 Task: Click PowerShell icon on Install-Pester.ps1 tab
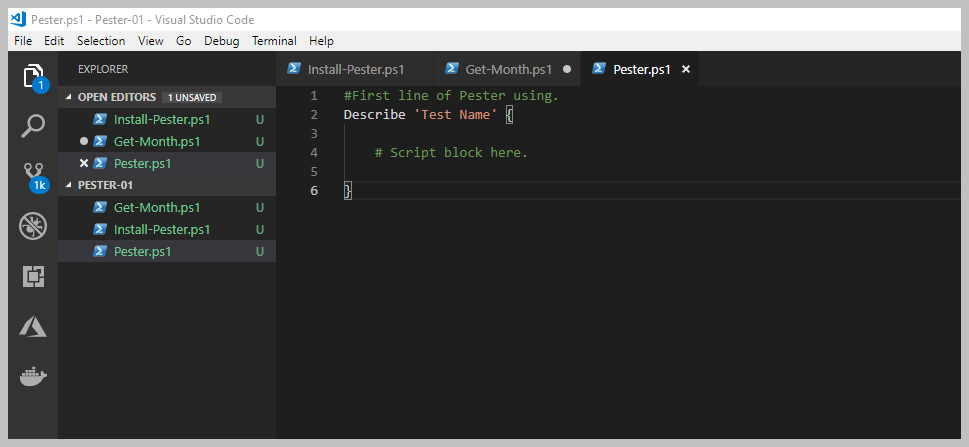coord(294,69)
